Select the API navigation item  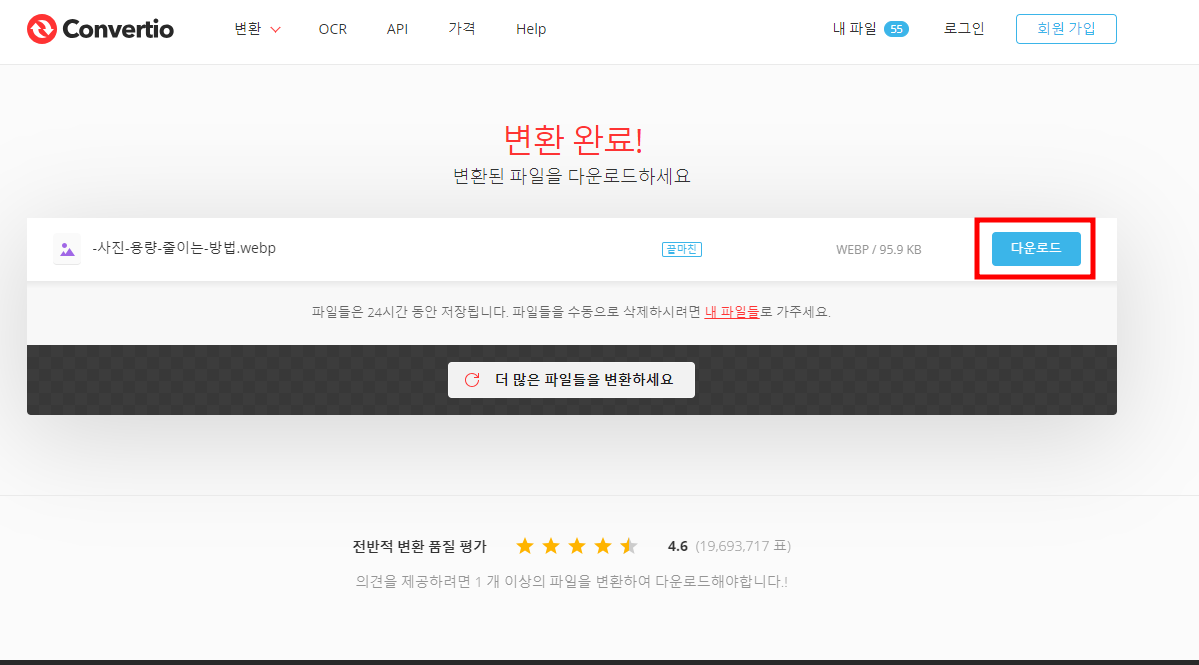pos(397,29)
